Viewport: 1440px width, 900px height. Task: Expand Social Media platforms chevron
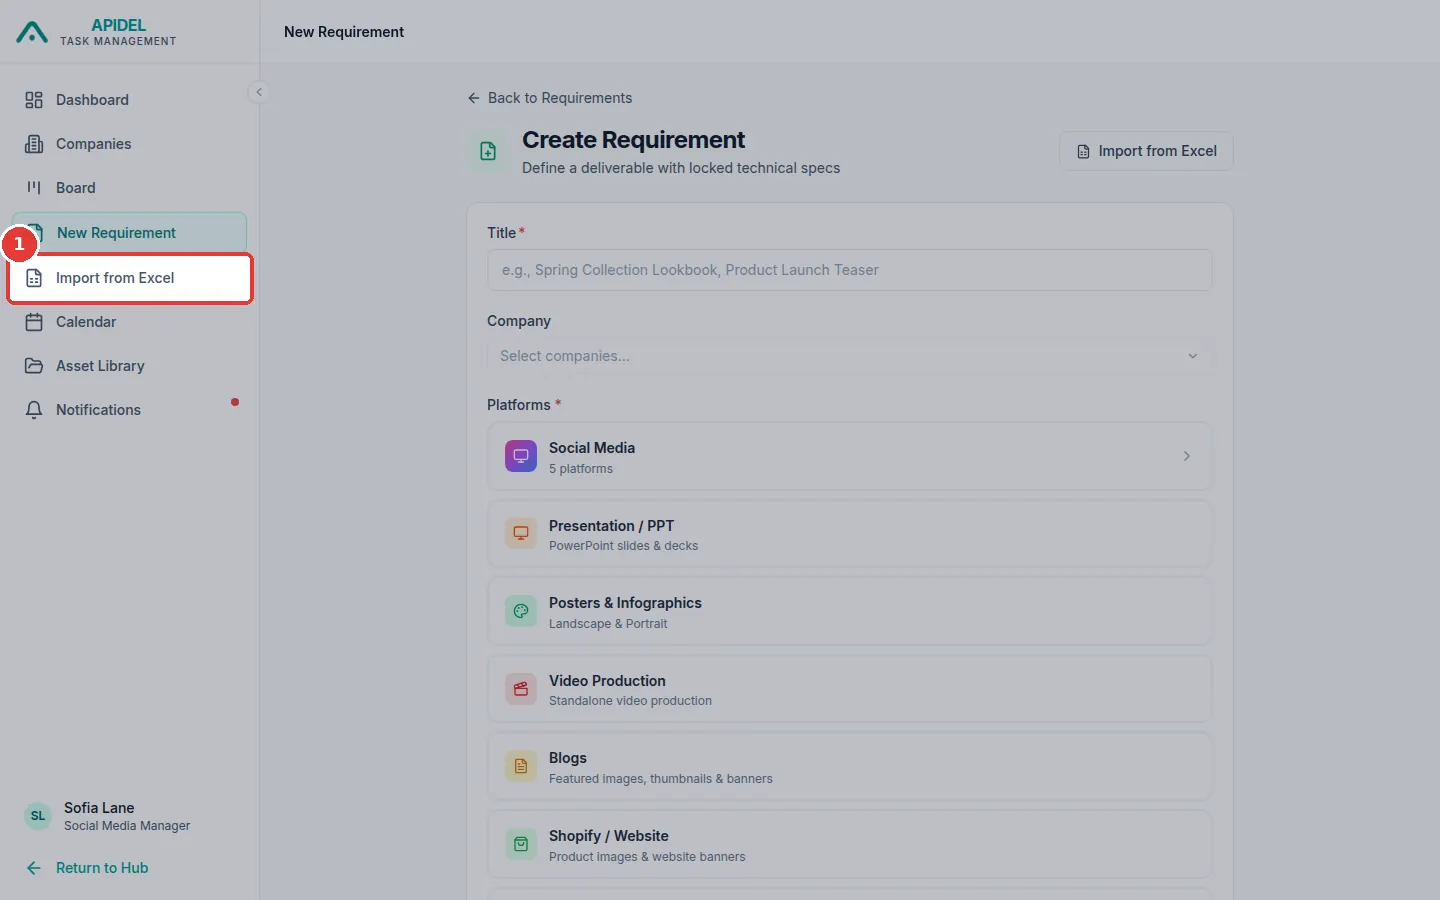coord(1187,456)
